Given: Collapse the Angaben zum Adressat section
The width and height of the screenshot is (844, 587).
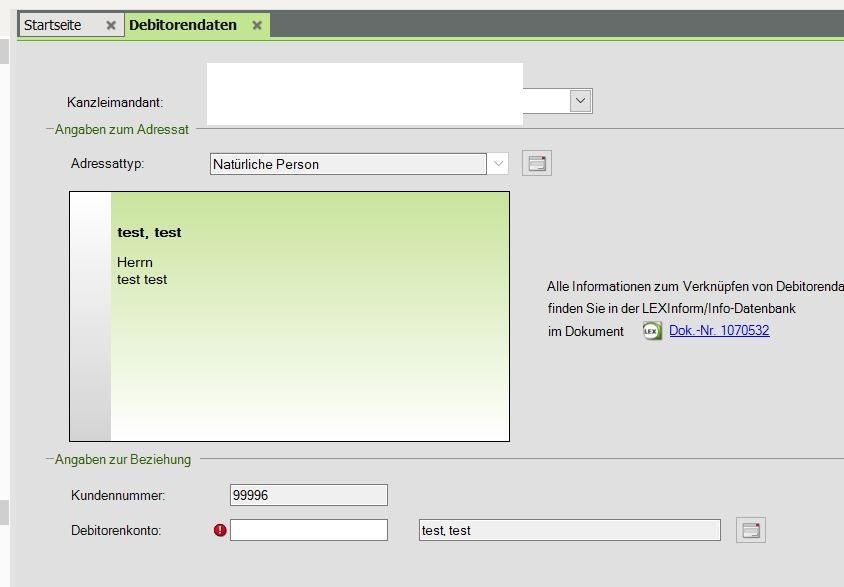Looking at the screenshot, I should point(49,129).
